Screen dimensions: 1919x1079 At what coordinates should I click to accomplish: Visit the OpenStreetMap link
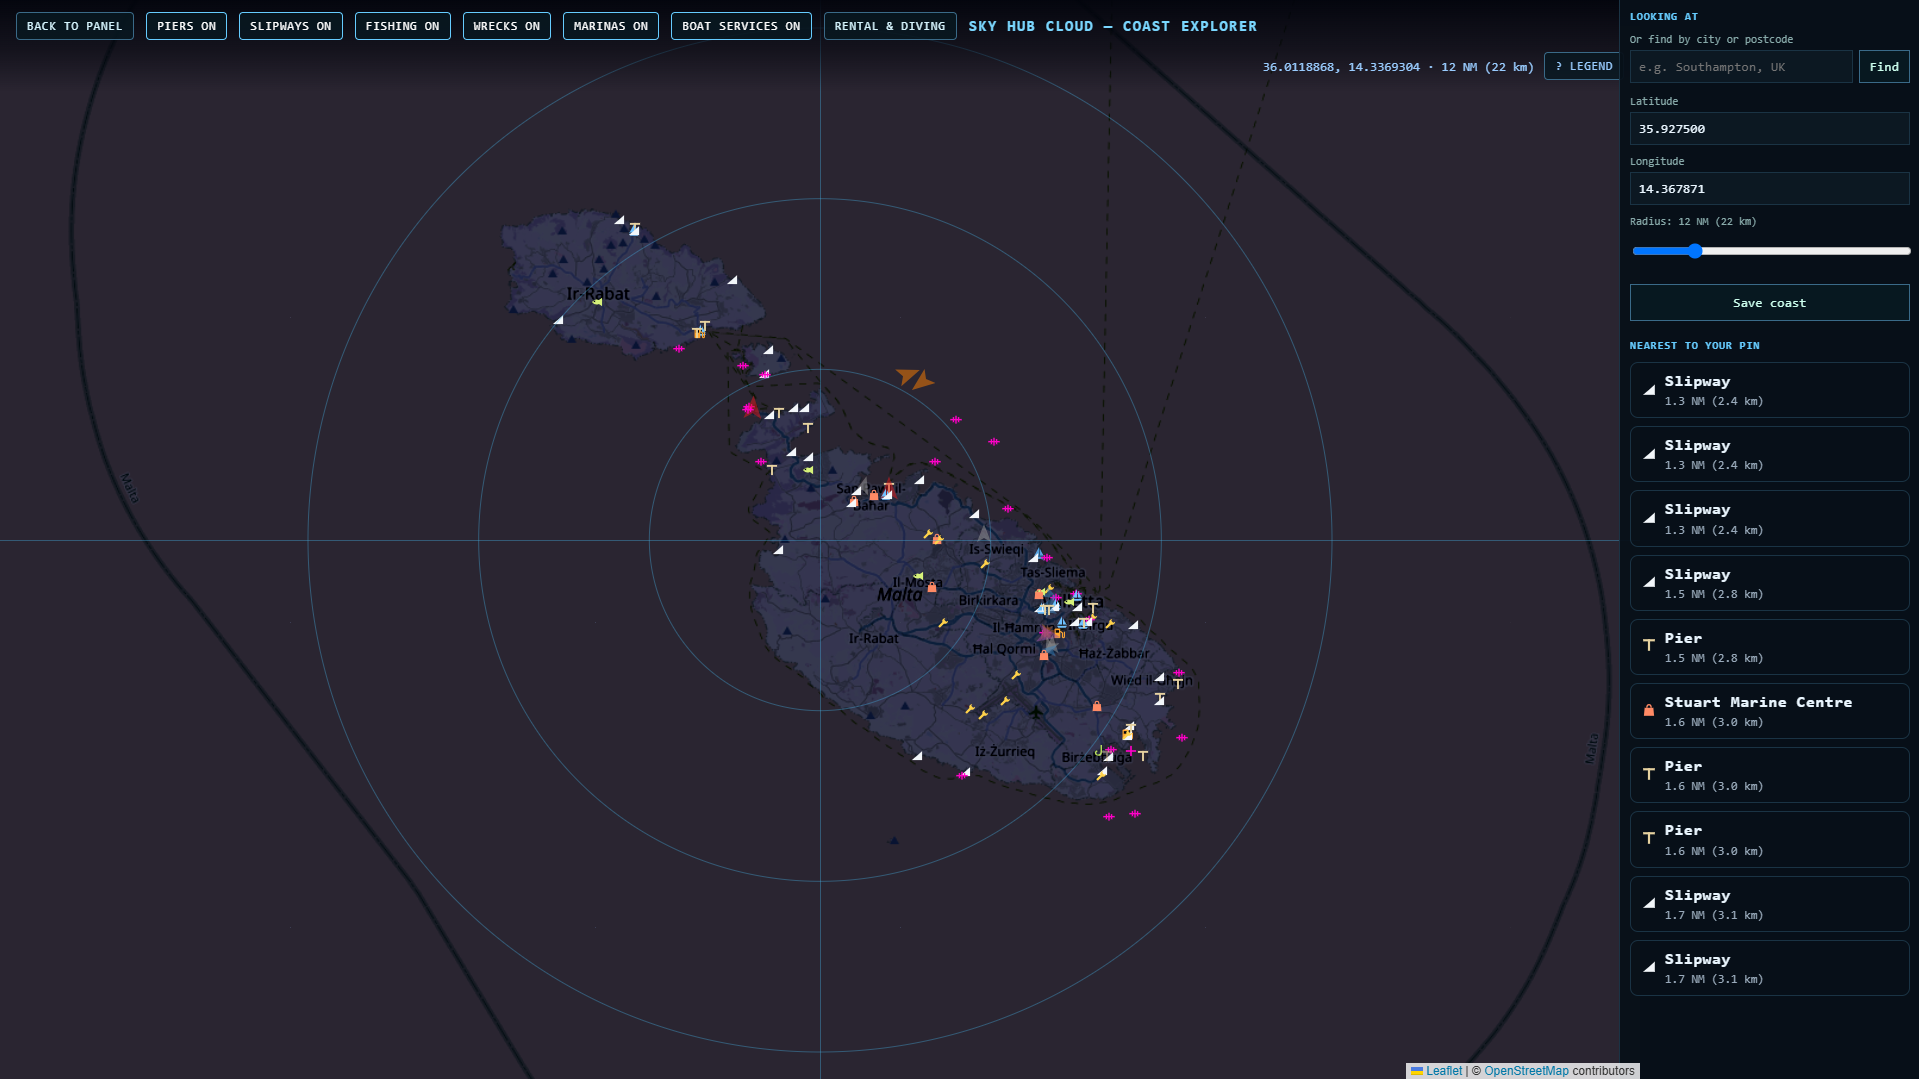pyautogui.click(x=1526, y=1071)
